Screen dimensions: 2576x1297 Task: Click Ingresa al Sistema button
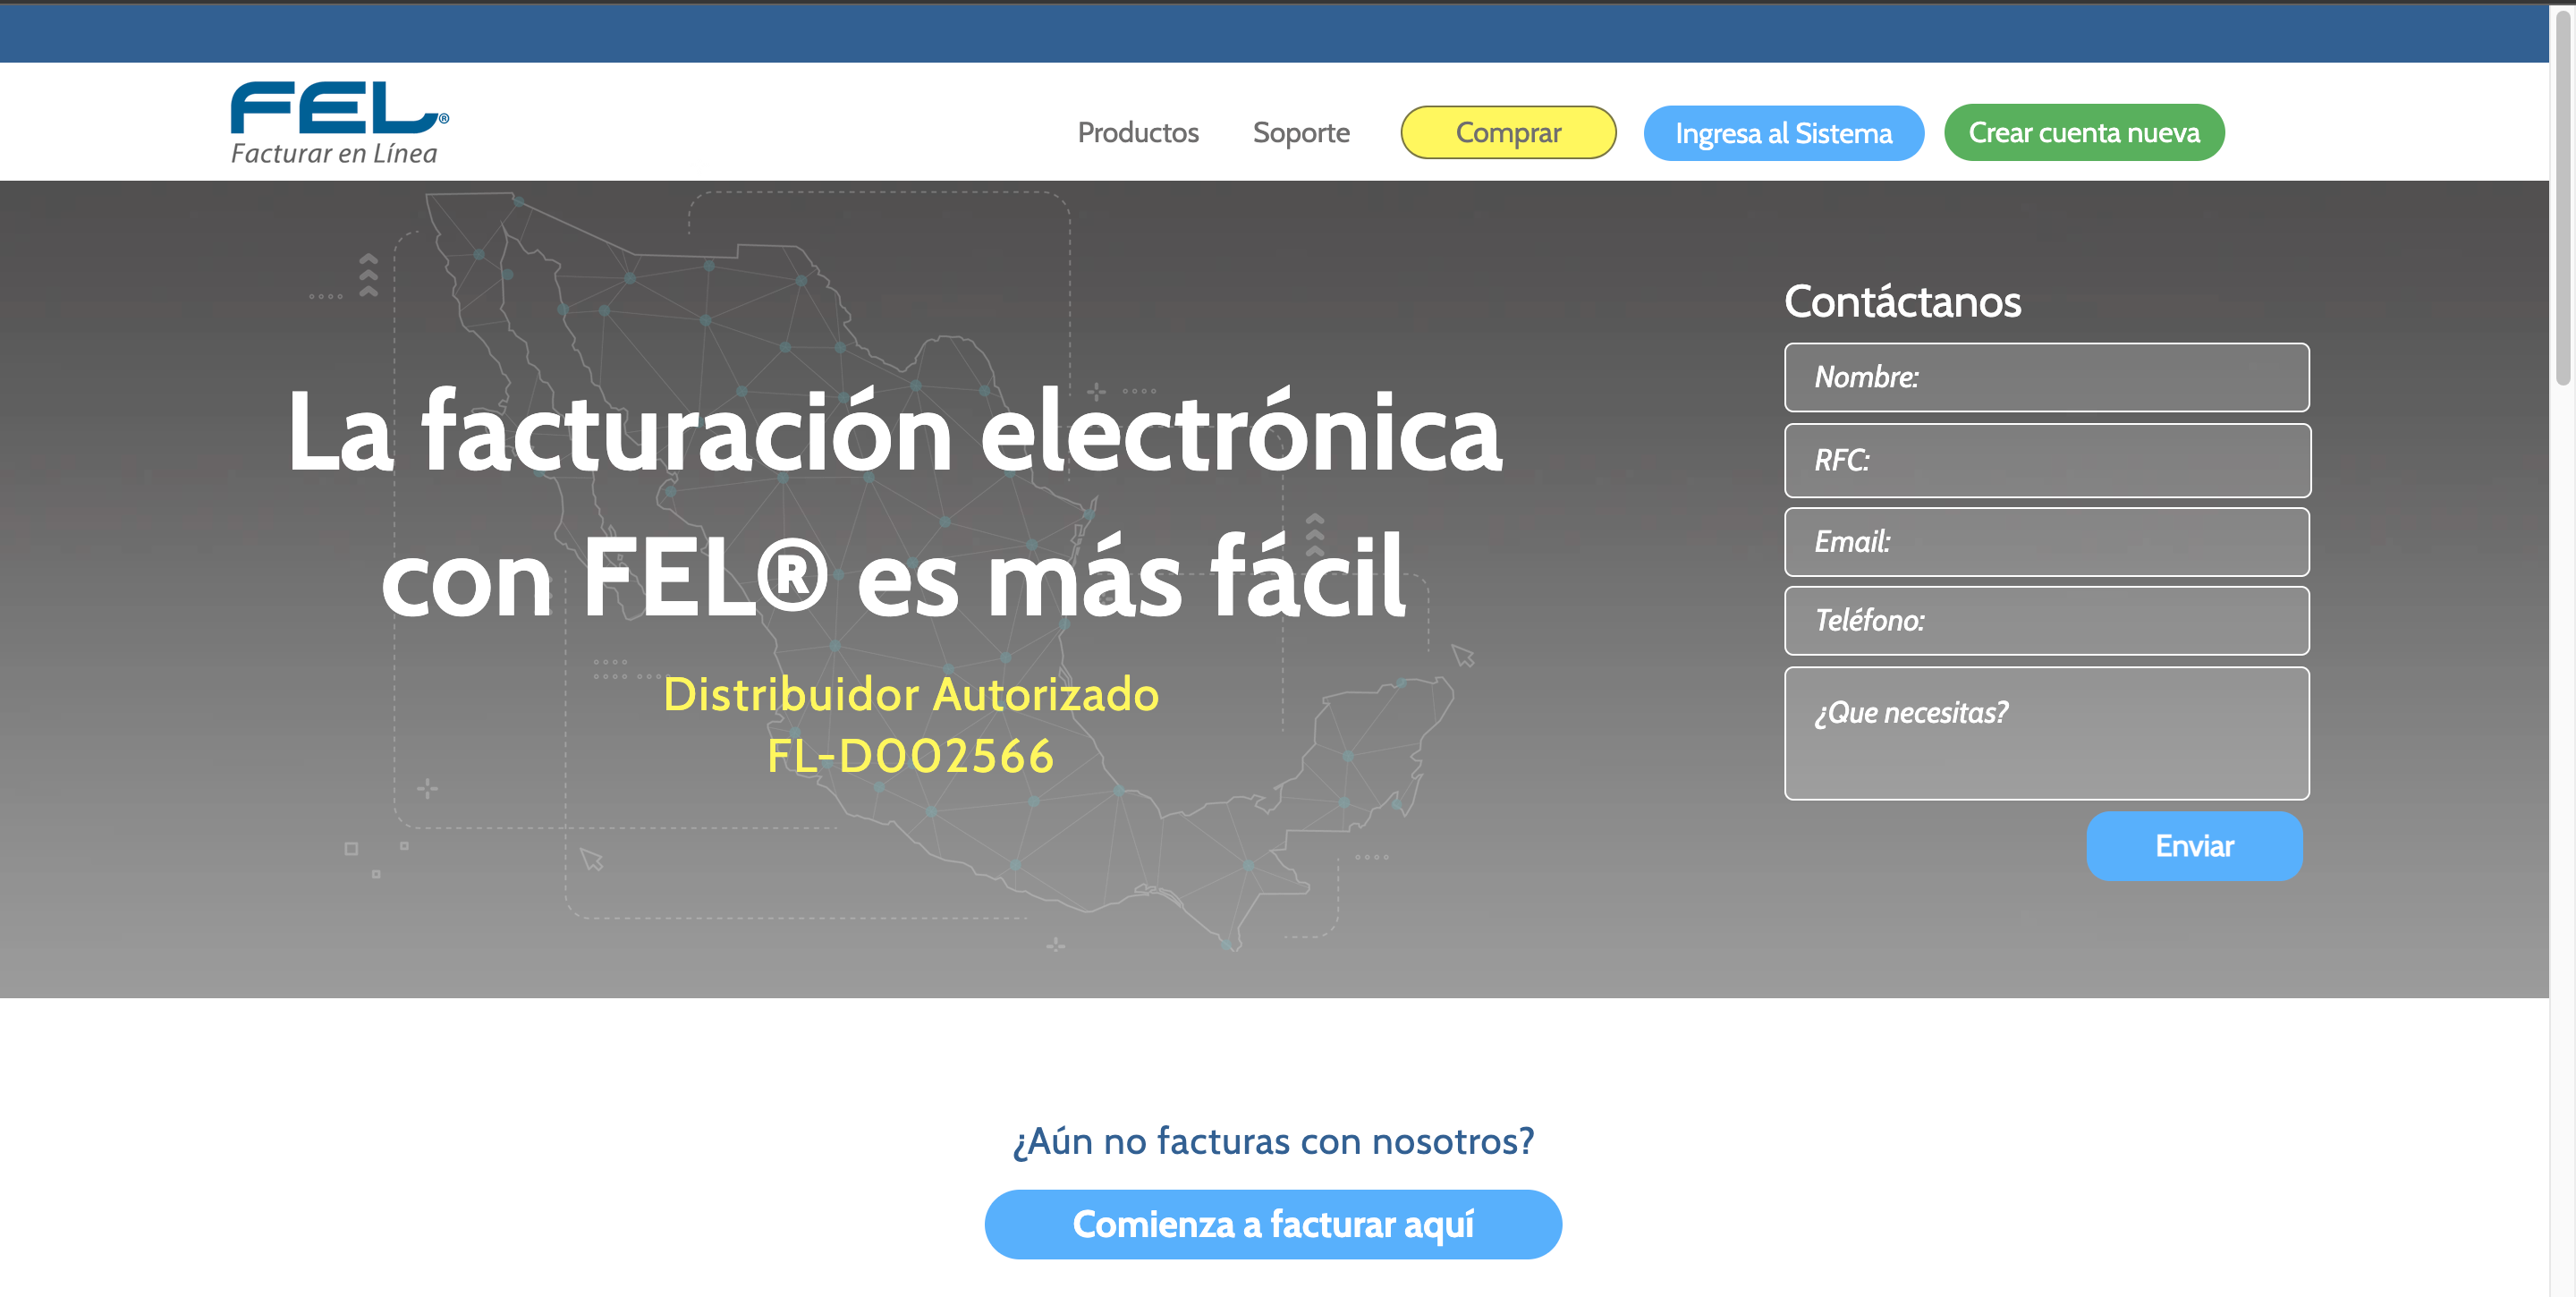[1783, 133]
